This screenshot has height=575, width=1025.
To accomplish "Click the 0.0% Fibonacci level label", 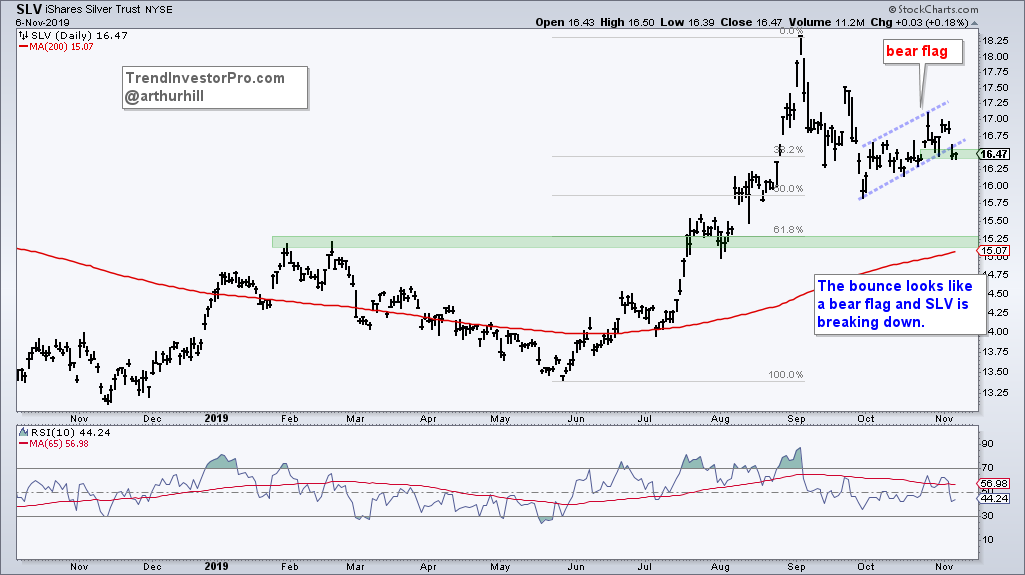I will coord(791,31).
